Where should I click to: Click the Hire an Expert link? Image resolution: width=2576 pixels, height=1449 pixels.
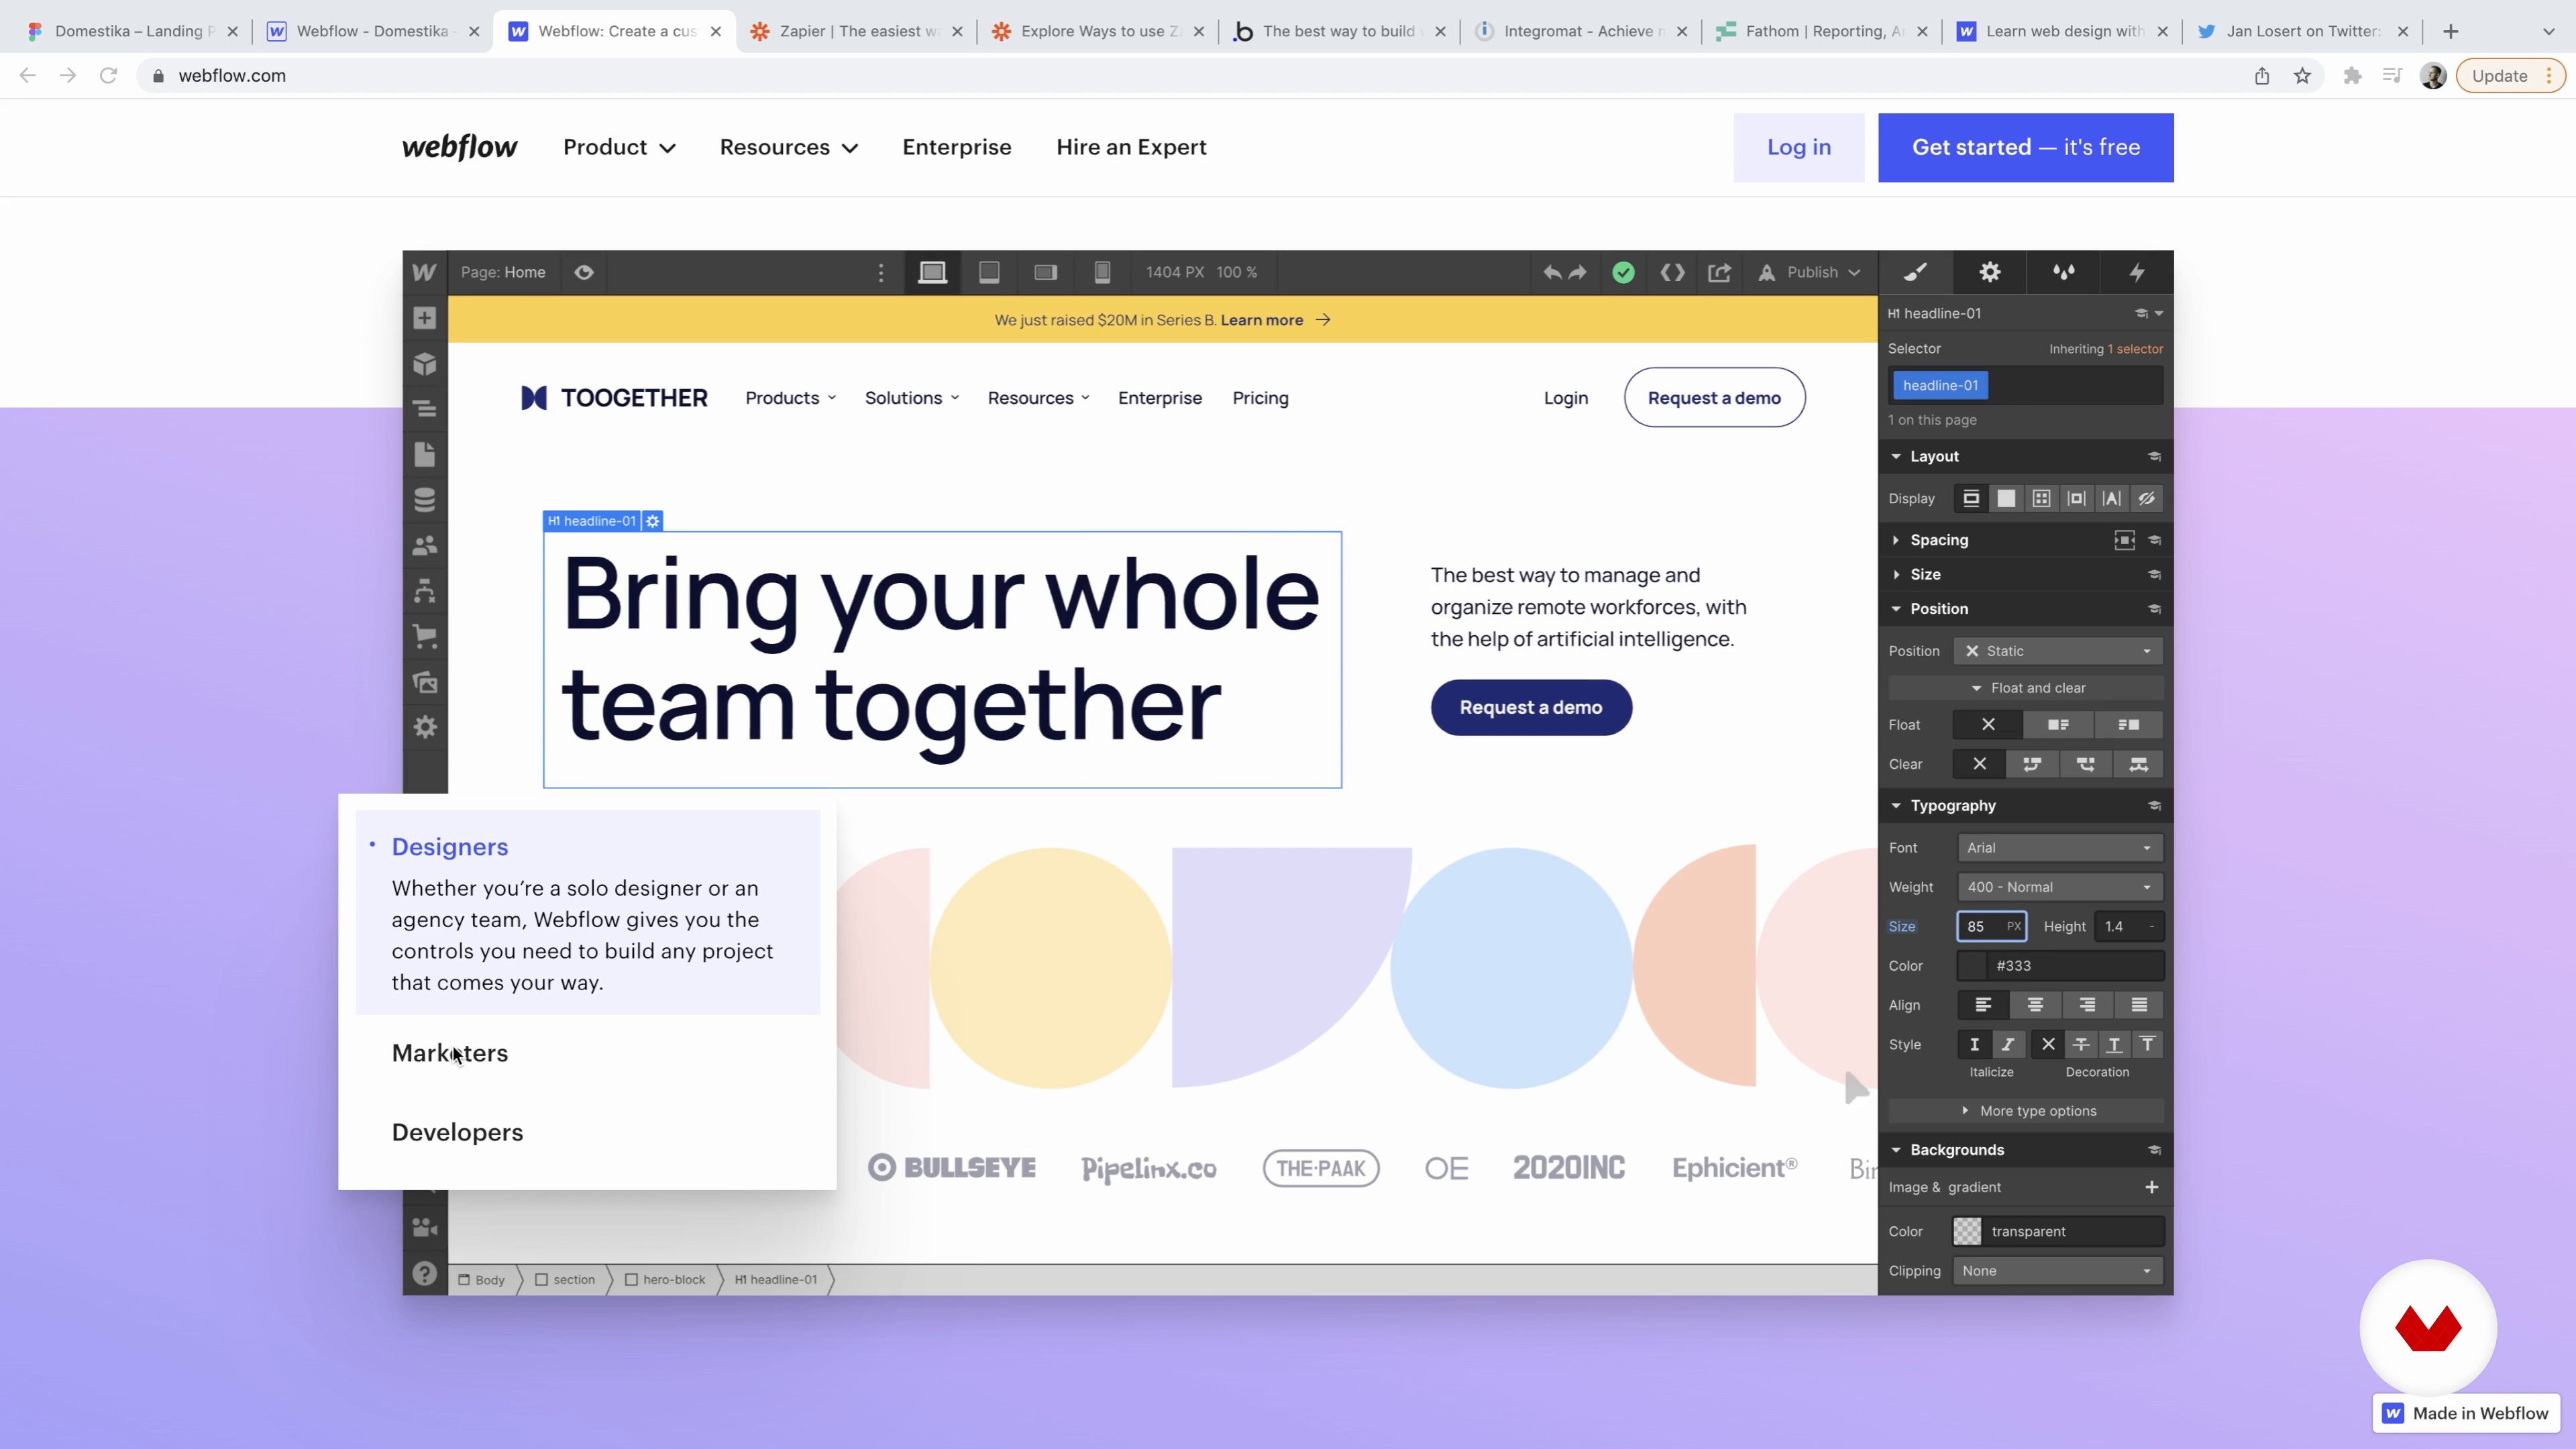[1131, 147]
